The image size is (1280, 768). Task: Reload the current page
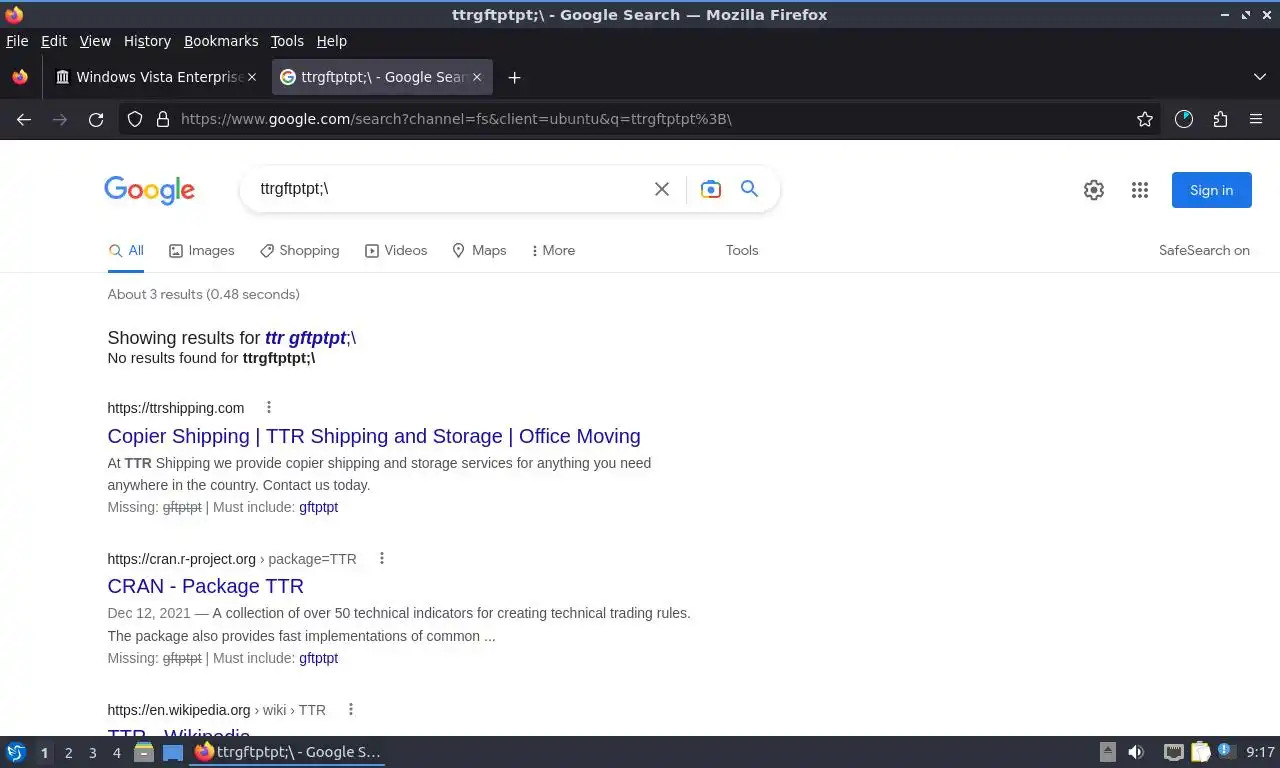pos(96,119)
